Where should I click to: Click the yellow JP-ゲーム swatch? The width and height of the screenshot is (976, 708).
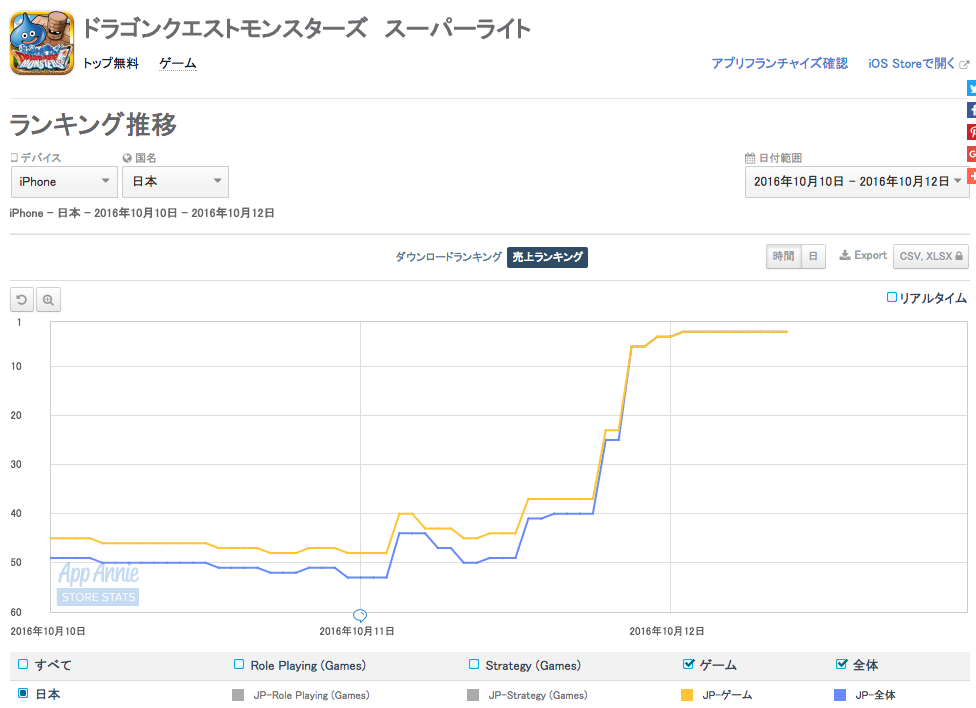(687, 695)
